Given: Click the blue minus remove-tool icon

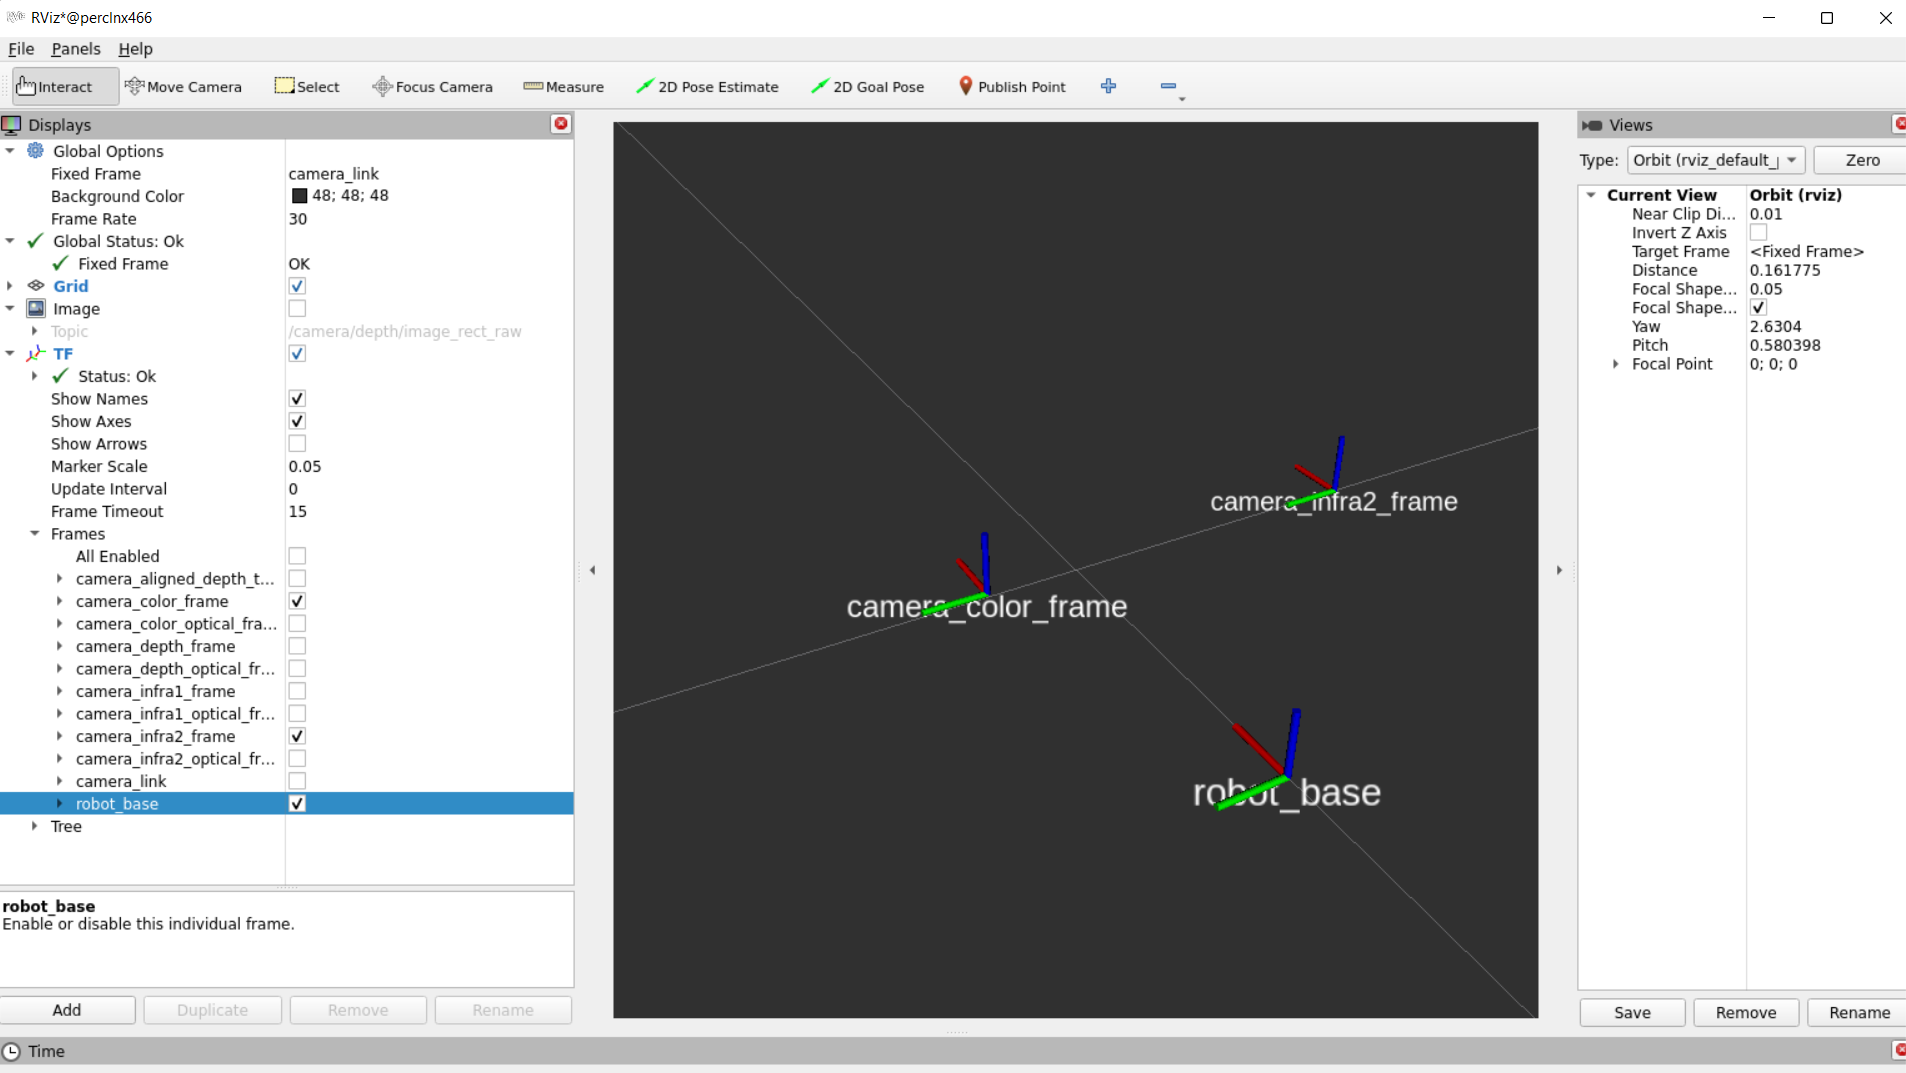Looking at the screenshot, I should coord(1168,87).
